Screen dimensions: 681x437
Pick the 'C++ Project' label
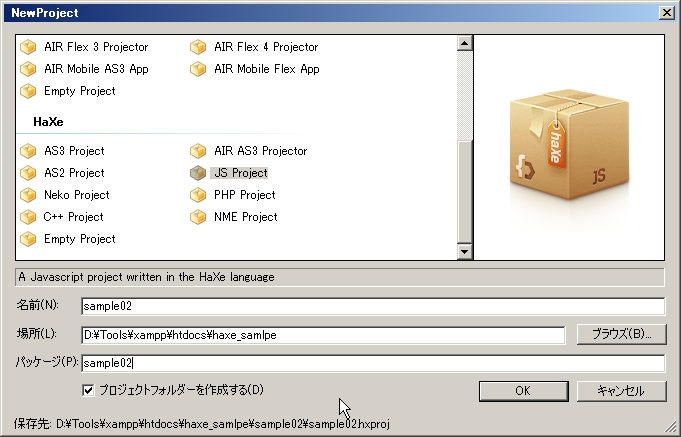[x=73, y=217]
